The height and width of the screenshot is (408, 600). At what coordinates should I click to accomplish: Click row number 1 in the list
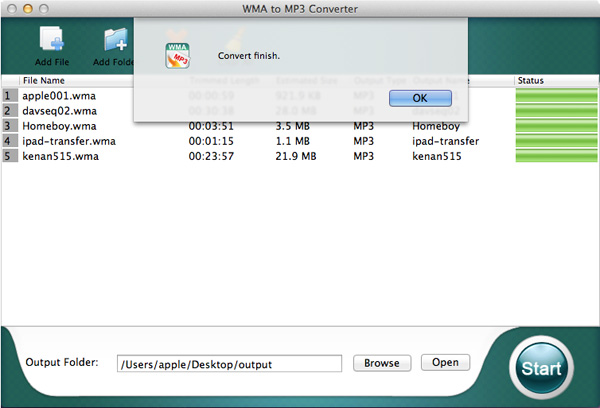tap(8, 96)
